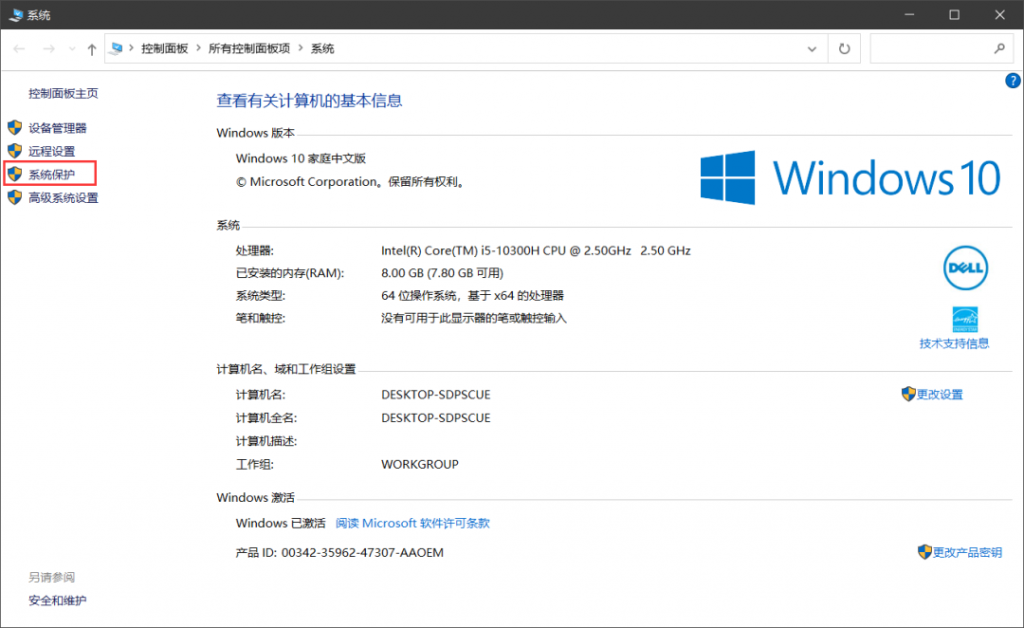Open the 更改设置 link
1024x628 pixels.
tap(939, 394)
